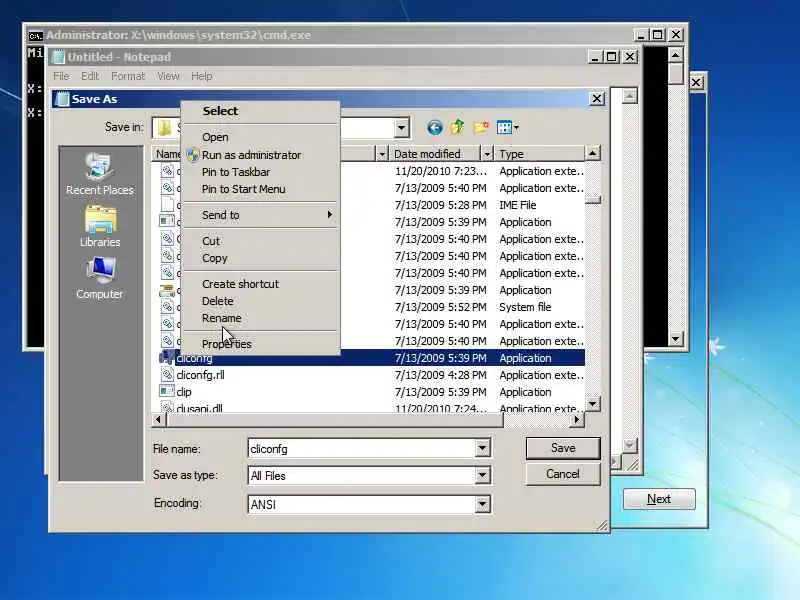Screen dimensions: 800x600
Task: Open the Notepad View menu
Action: click(168, 76)
